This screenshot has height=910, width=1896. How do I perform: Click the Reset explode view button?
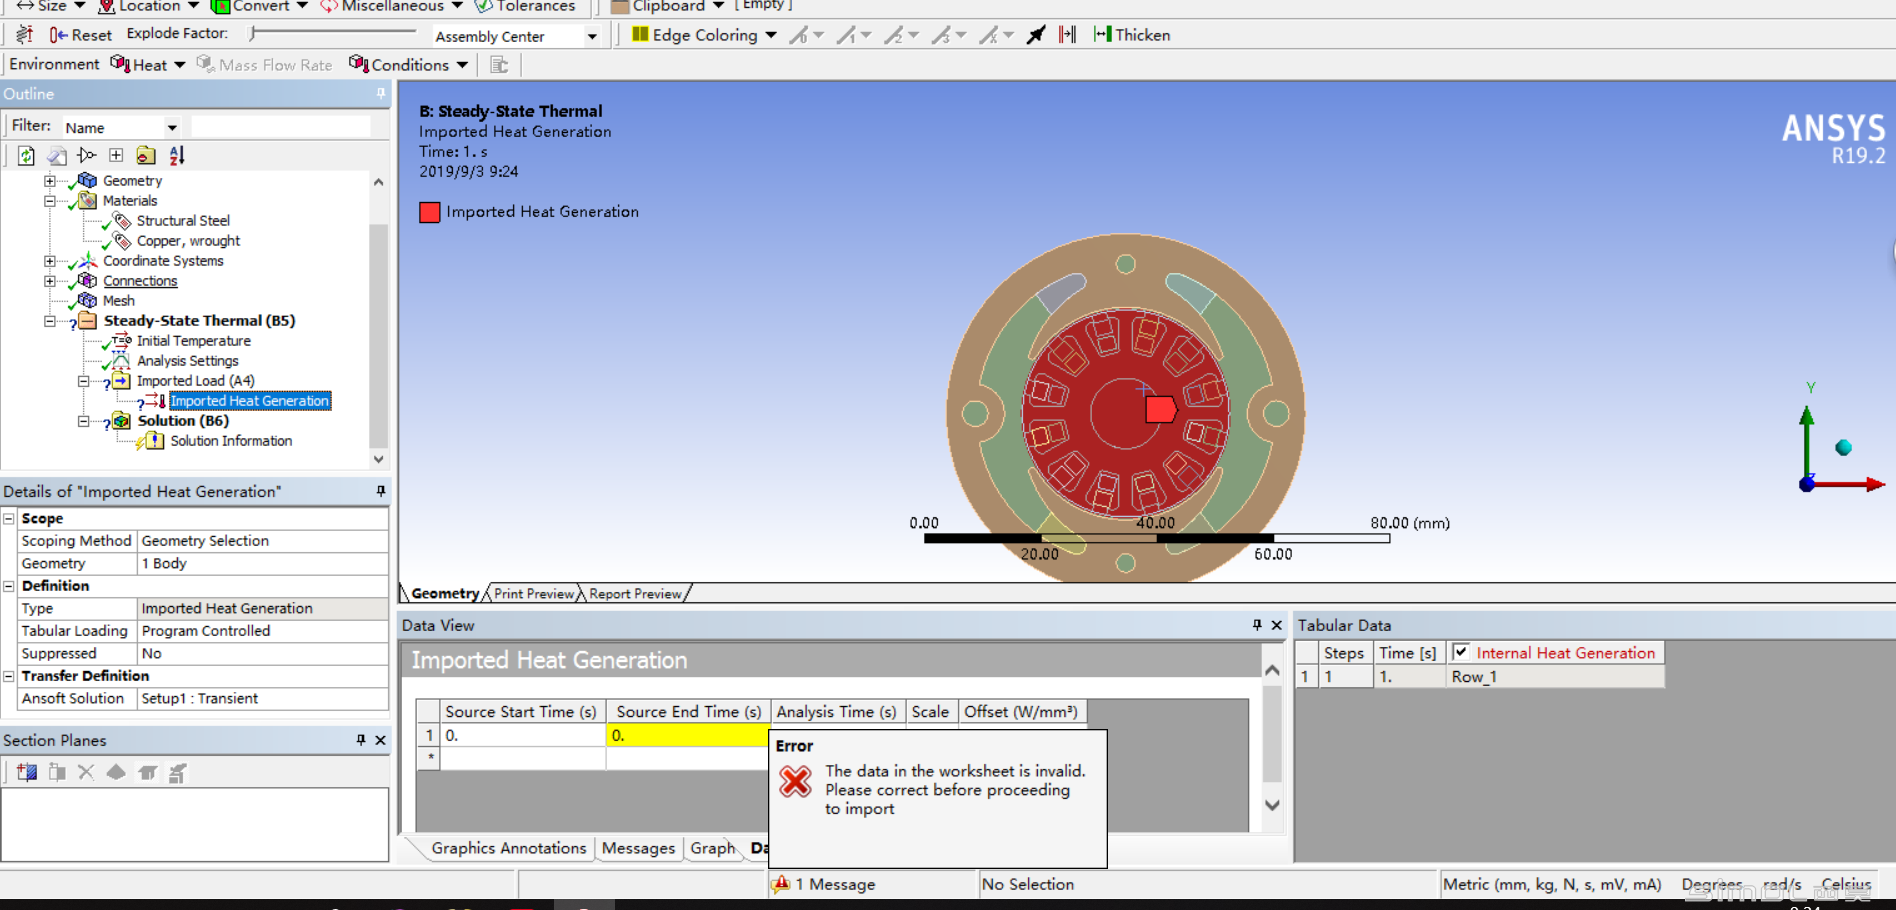tap(80, 35)
